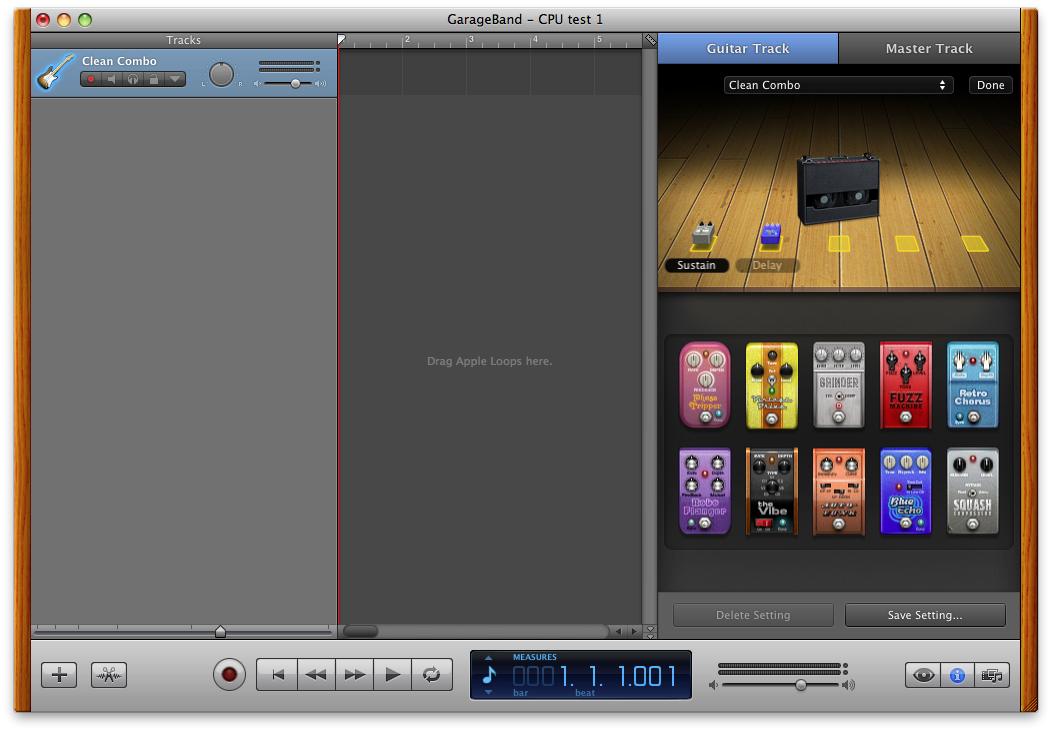1052x732 pixels.
Task: Click the fast forward button
Action: tap(355, 674)
